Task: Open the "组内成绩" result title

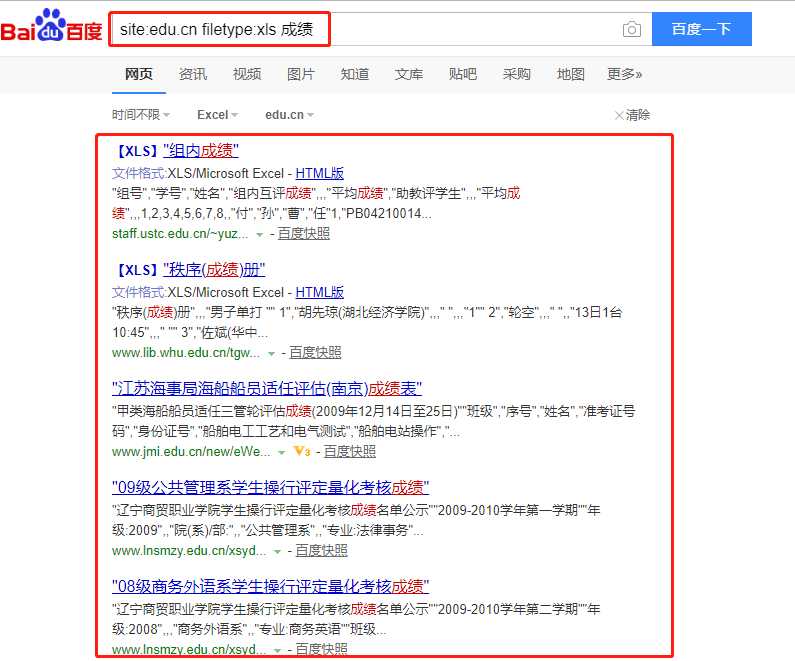Action: click(201, 151)
